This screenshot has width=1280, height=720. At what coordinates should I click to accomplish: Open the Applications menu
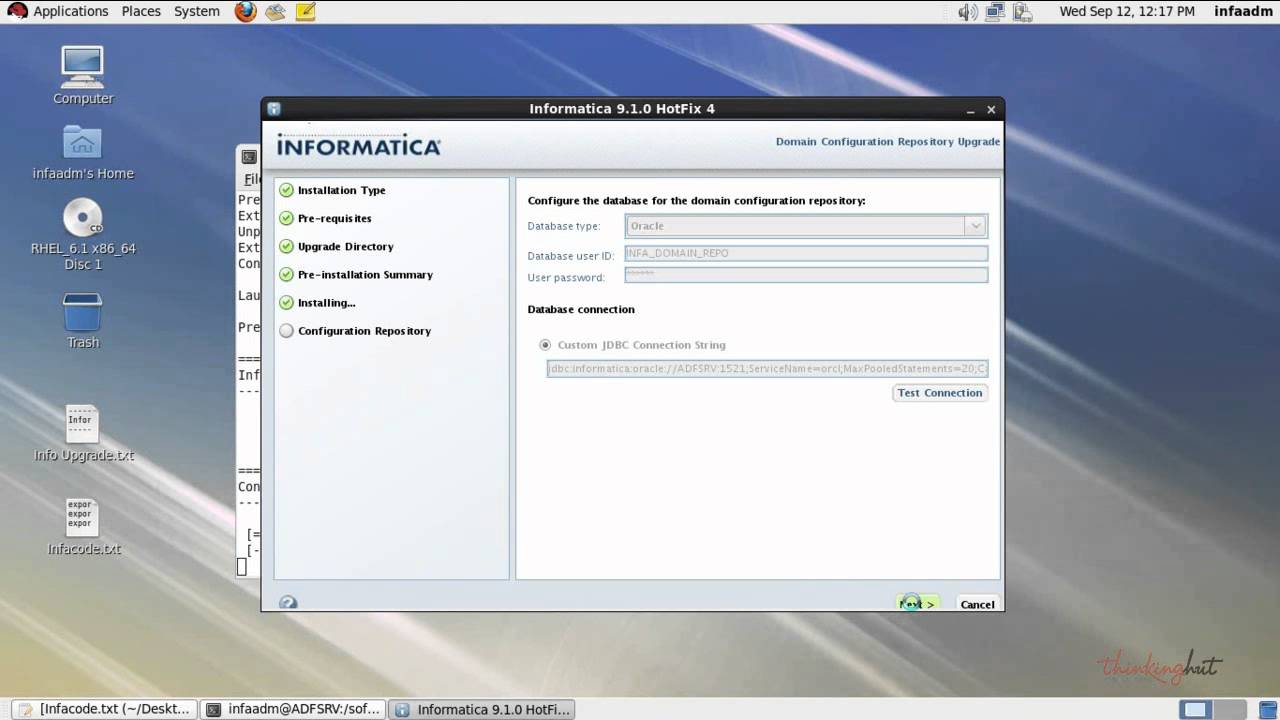coord(70,11)
